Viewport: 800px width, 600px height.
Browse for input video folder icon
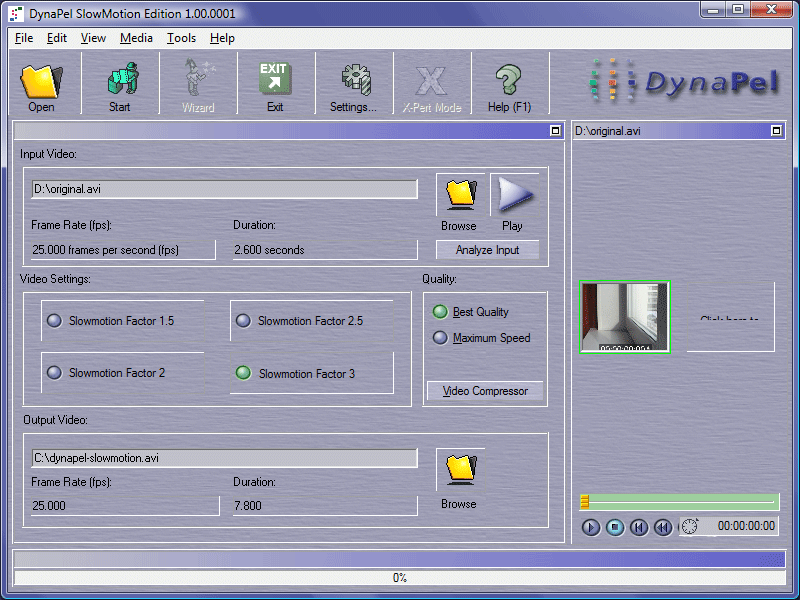pyautogui.click(x=461, y=194)
